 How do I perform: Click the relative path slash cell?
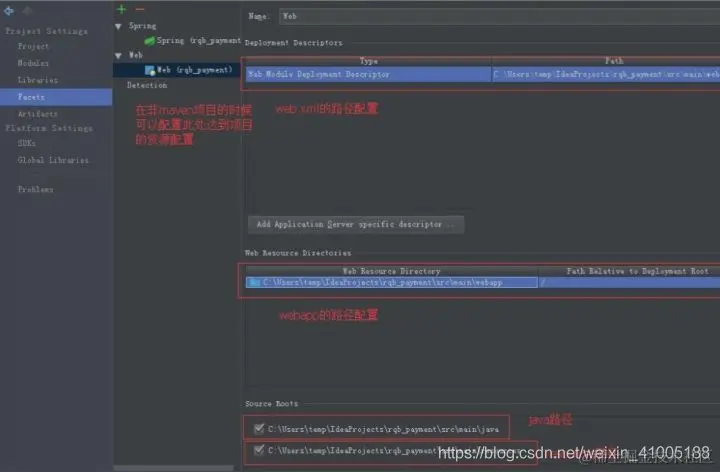pos(629,282)
